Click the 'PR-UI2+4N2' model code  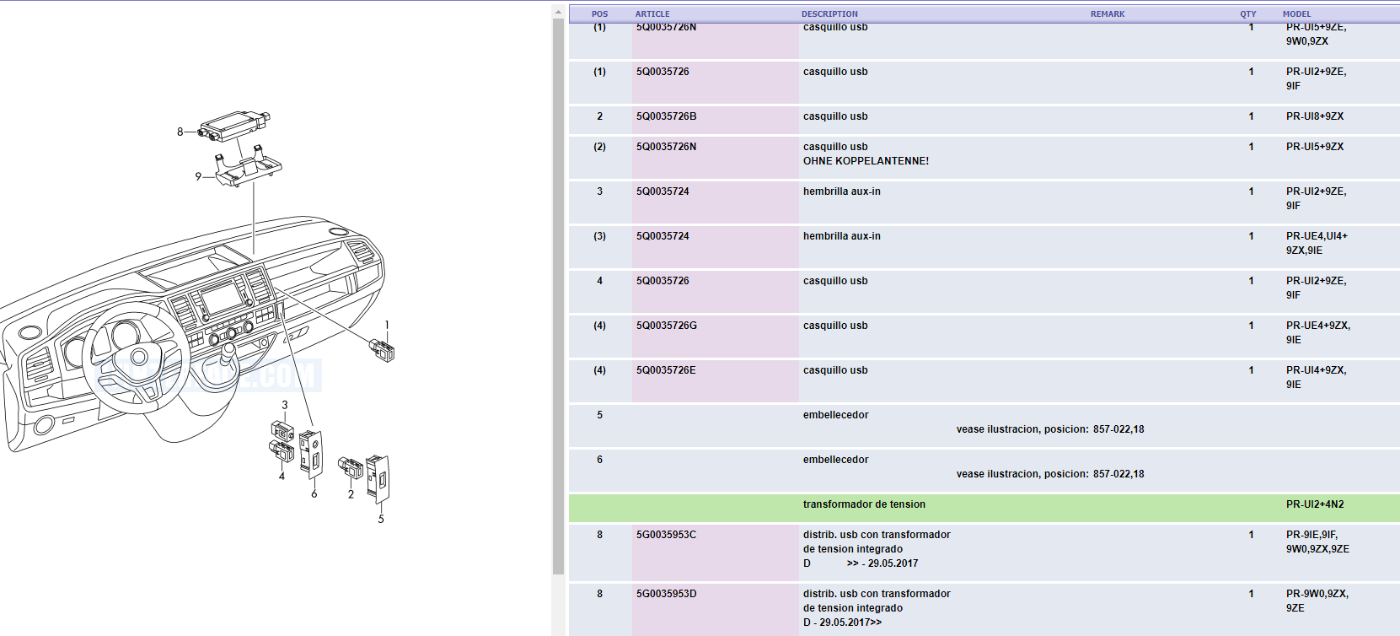pos(1315,504)
